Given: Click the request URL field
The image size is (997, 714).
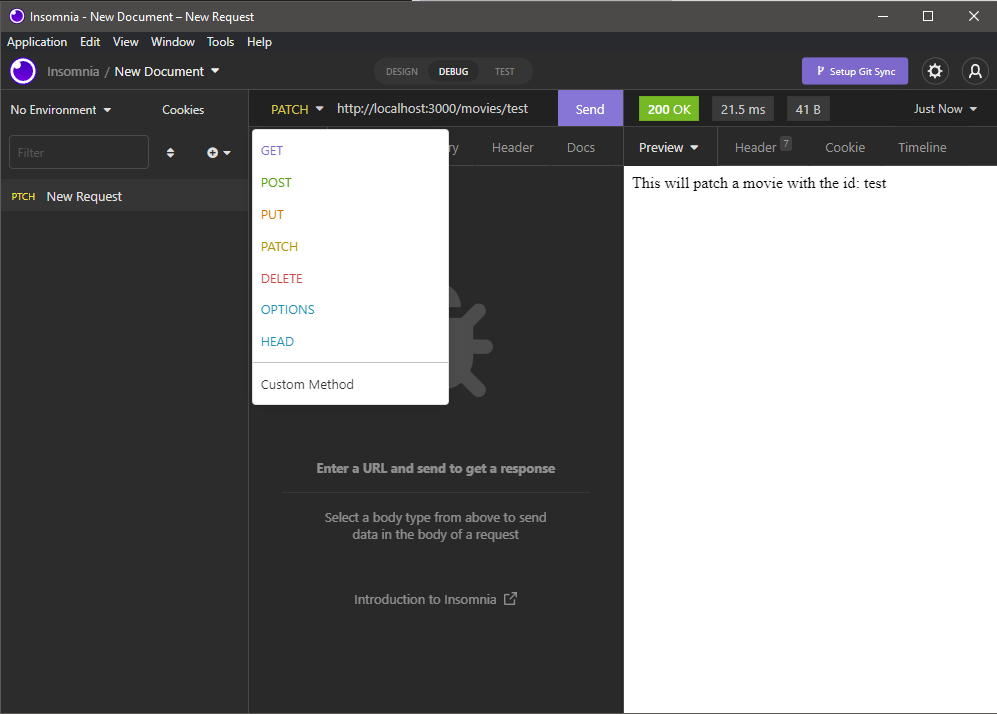Looking at the screenshot, I should tap(443, 109).
